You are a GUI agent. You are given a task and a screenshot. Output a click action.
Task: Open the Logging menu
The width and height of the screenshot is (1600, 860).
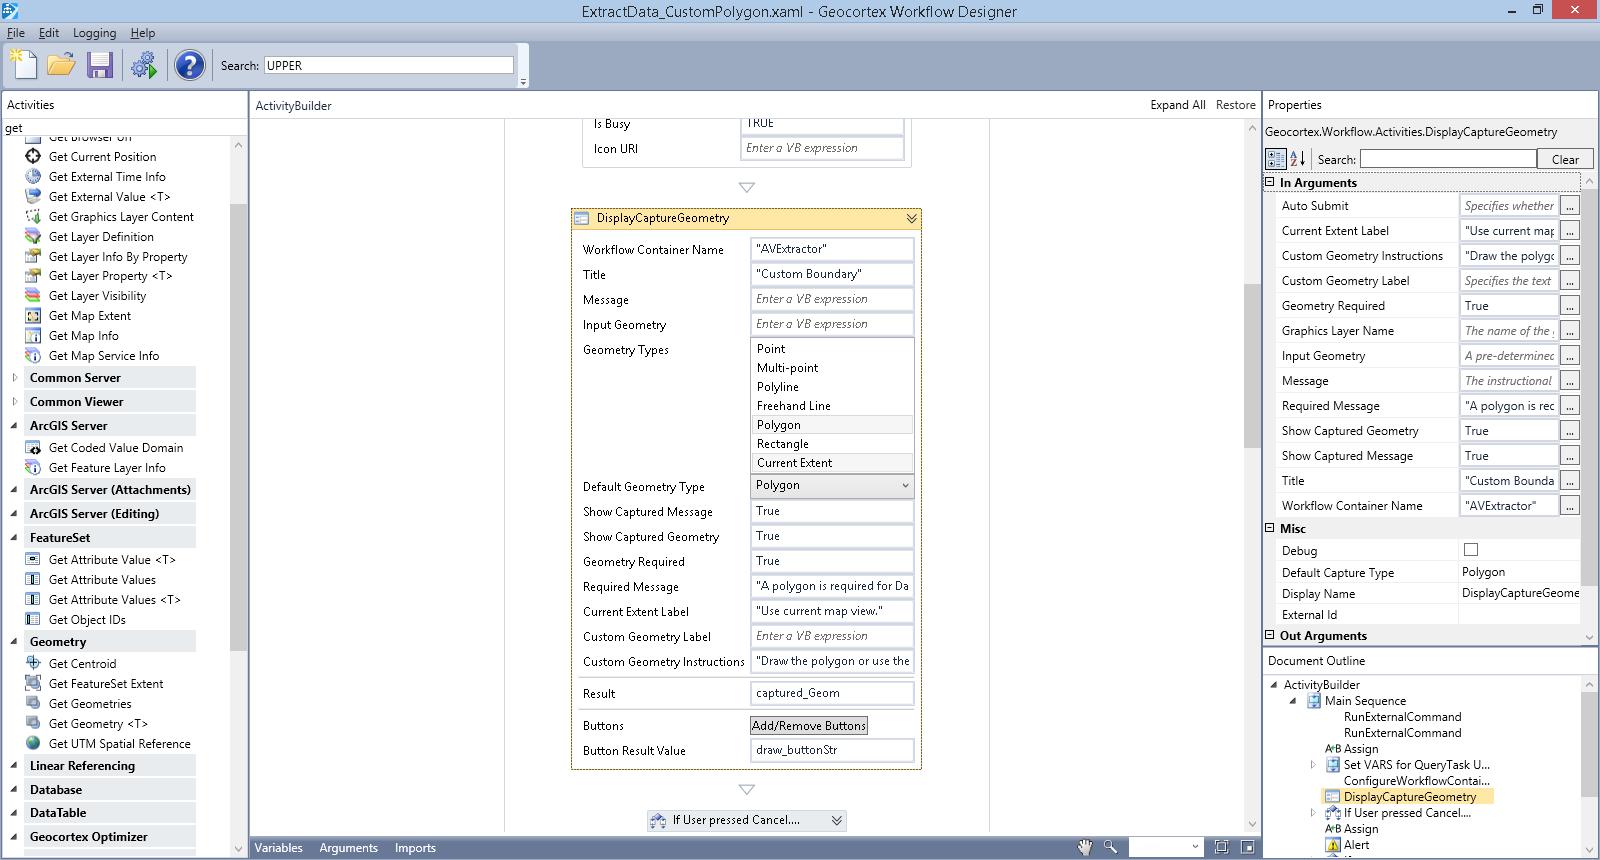tap(94, 33)
